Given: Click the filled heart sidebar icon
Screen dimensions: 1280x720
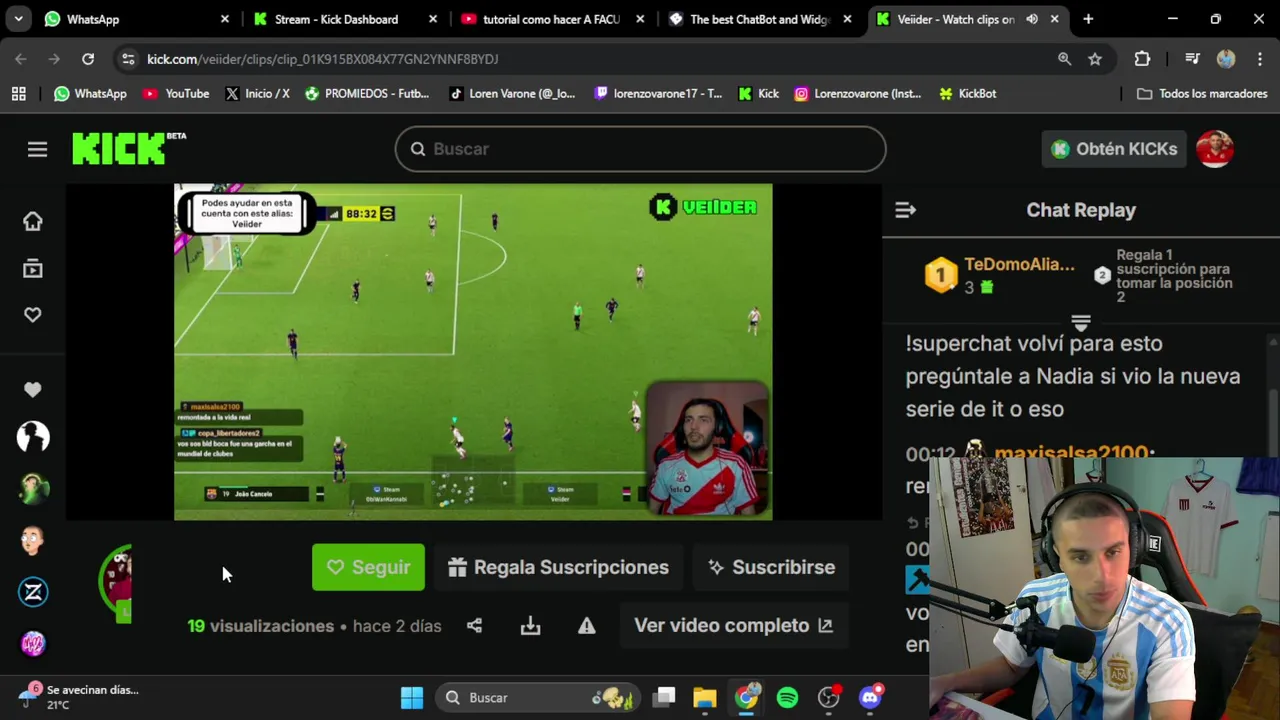Looking at the screenshot, I should click(x=33, y=389).
